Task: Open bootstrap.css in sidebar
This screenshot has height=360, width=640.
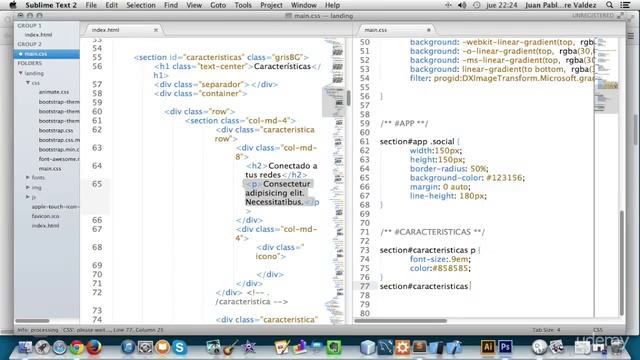Action: (56, 131)
